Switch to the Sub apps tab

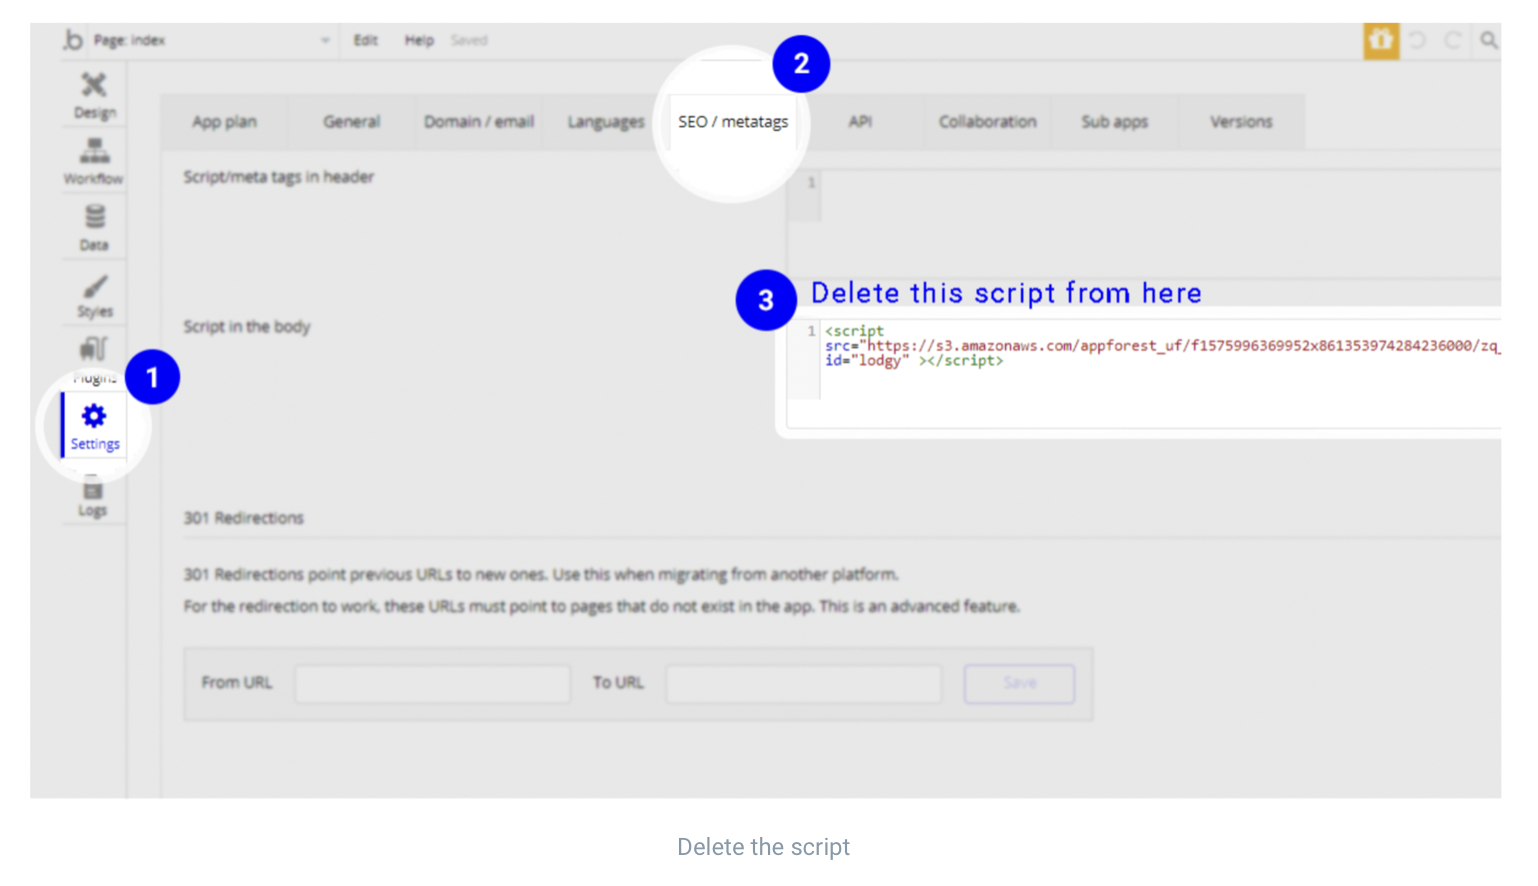[1114, 122]
